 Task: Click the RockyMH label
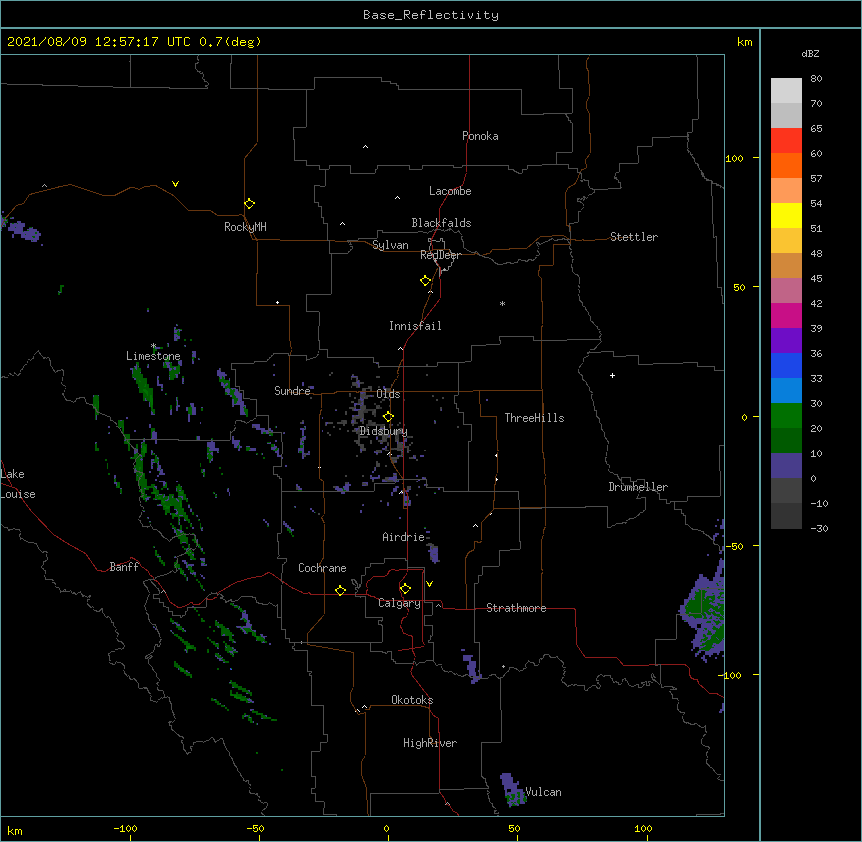coord(245,227)
